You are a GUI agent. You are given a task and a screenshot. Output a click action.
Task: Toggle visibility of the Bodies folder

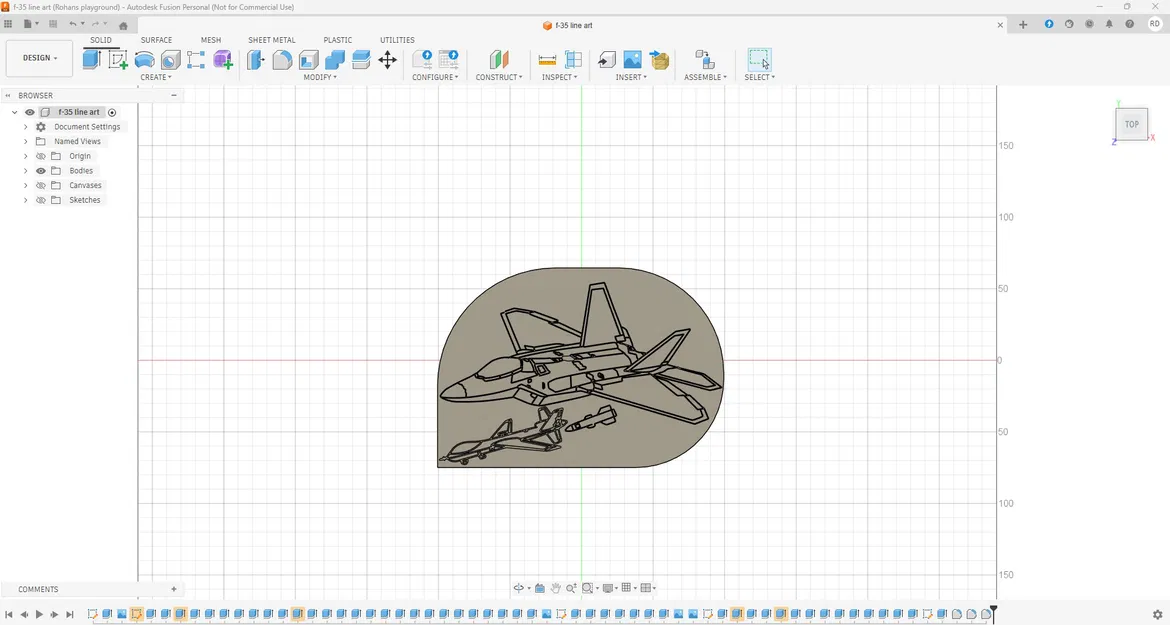click(x=41, y=170)
